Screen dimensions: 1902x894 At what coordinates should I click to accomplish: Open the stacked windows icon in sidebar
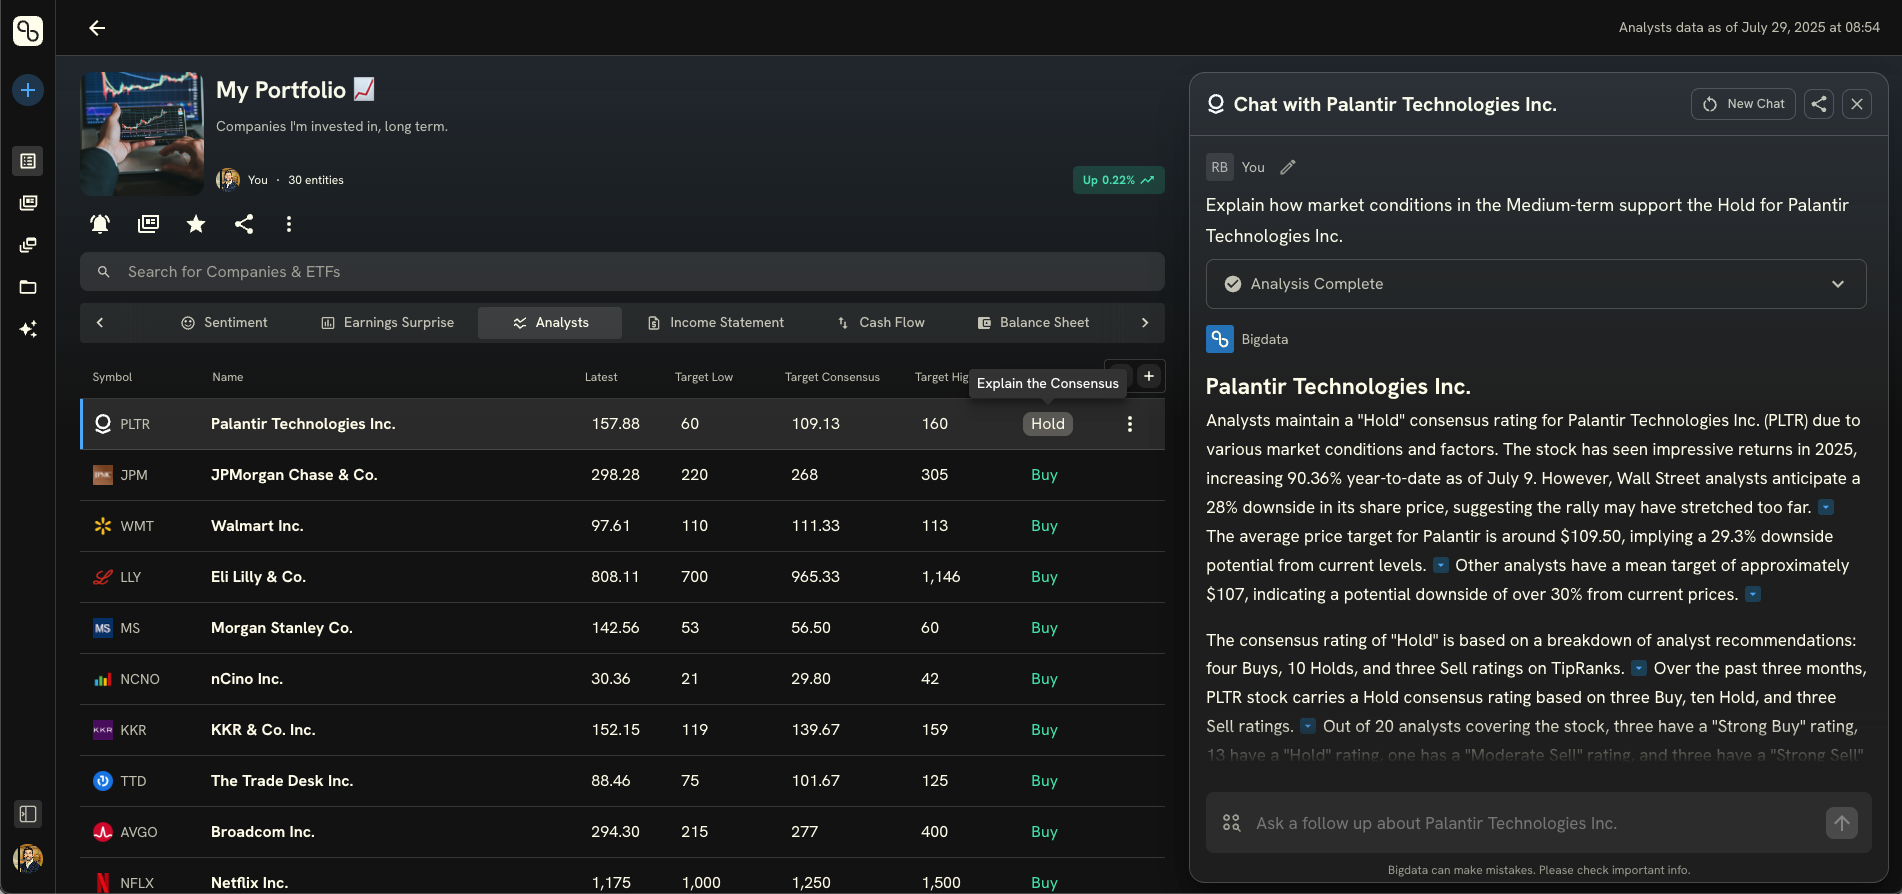(x=28, y=245)
